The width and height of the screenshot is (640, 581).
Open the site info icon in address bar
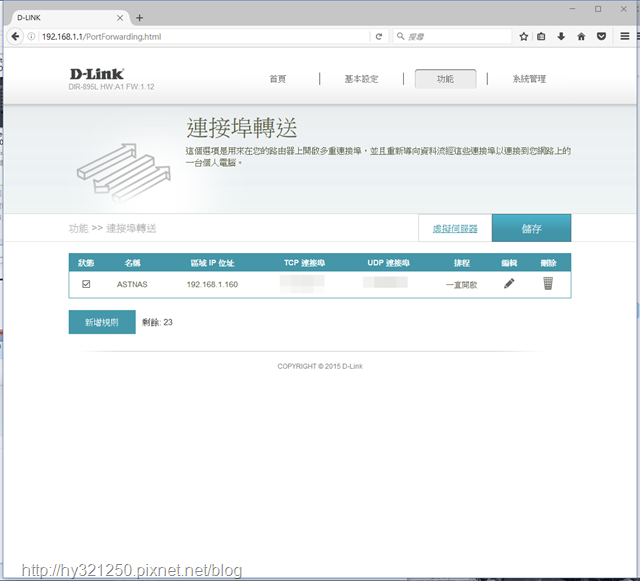31,36
